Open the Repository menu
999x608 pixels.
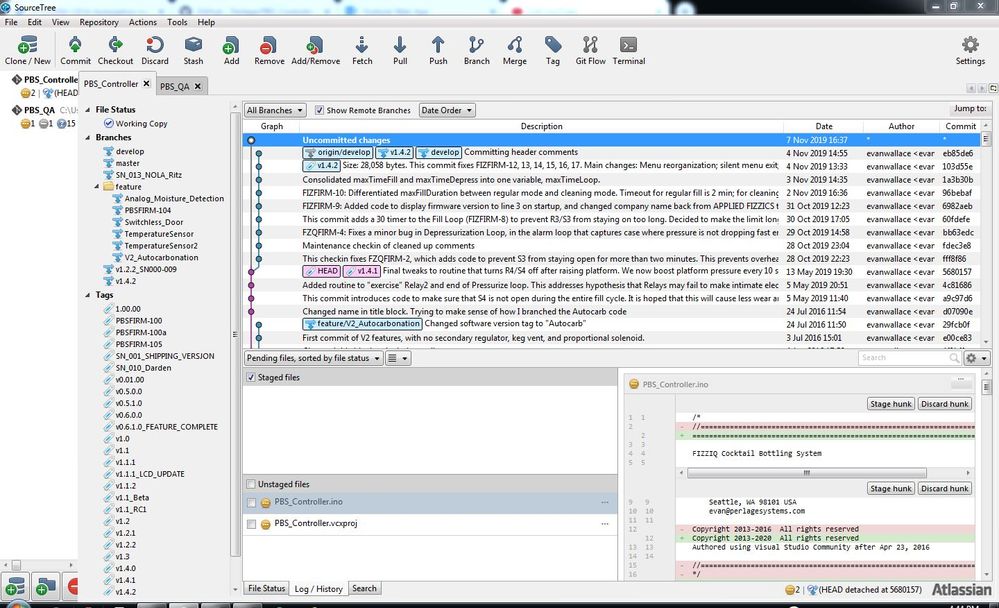[99, 22]
